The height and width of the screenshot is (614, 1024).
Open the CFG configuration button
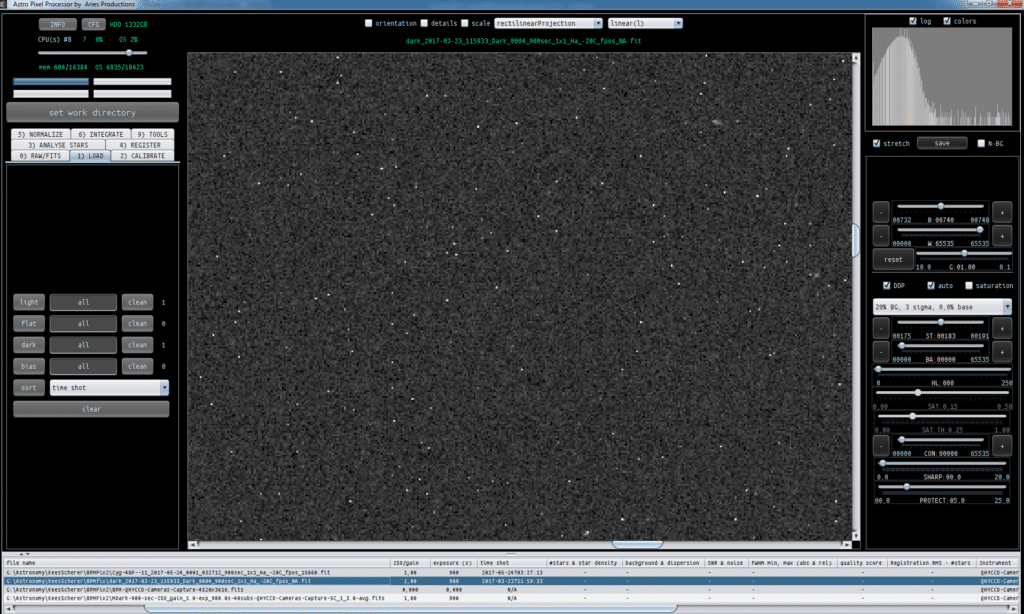click(93, 24)
